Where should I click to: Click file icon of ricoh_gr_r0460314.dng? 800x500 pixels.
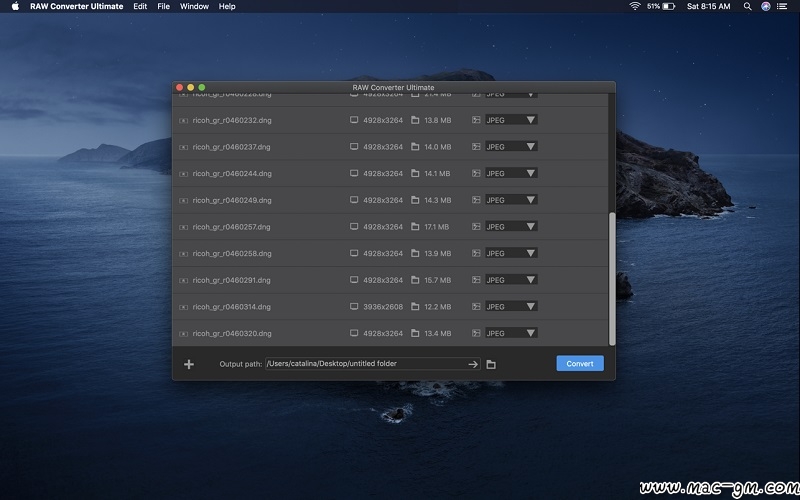183,307
